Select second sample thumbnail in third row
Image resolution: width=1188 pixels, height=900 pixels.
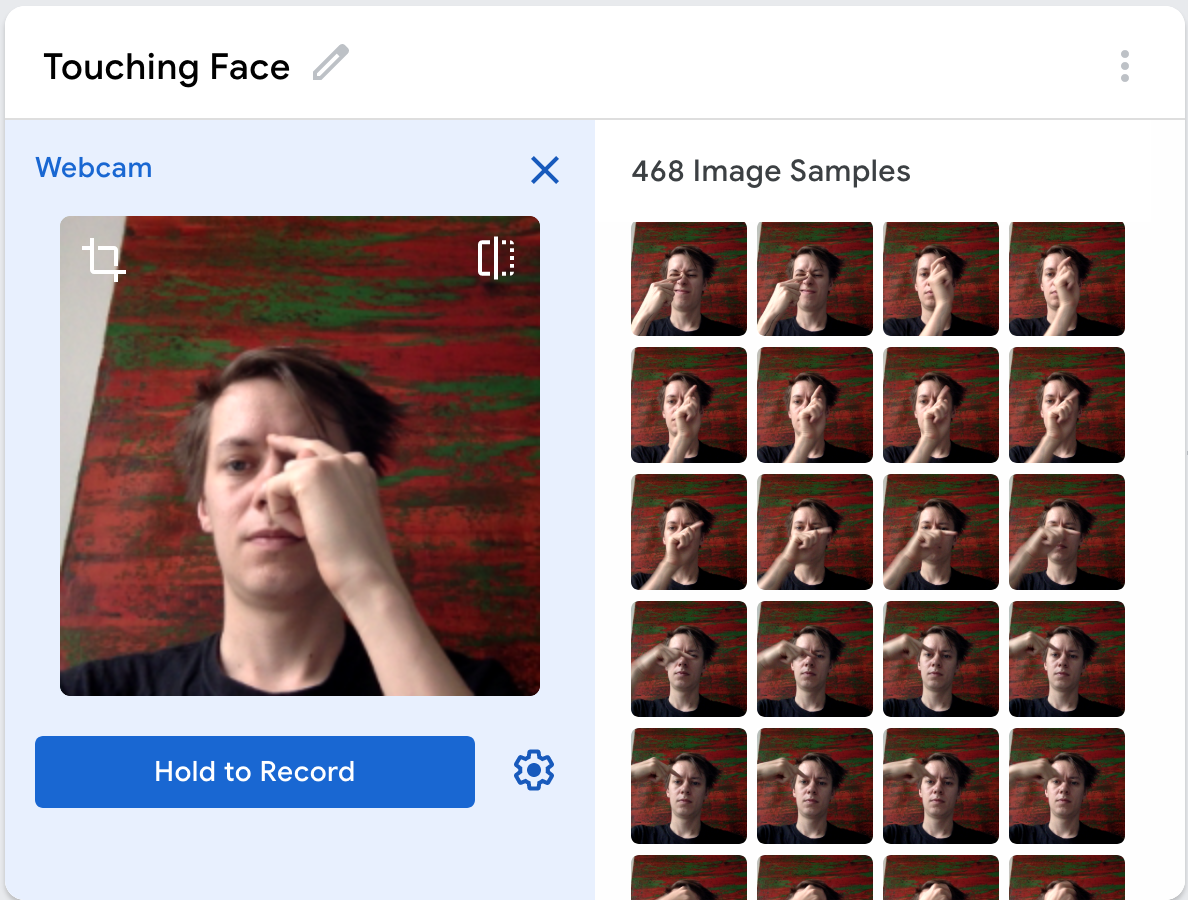point(814,532)
